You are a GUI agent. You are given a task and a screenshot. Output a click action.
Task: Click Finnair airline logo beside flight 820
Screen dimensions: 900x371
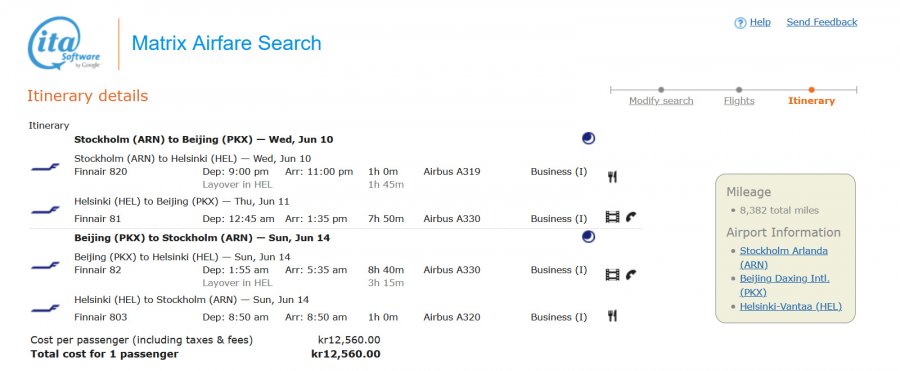tap(45, 167)
